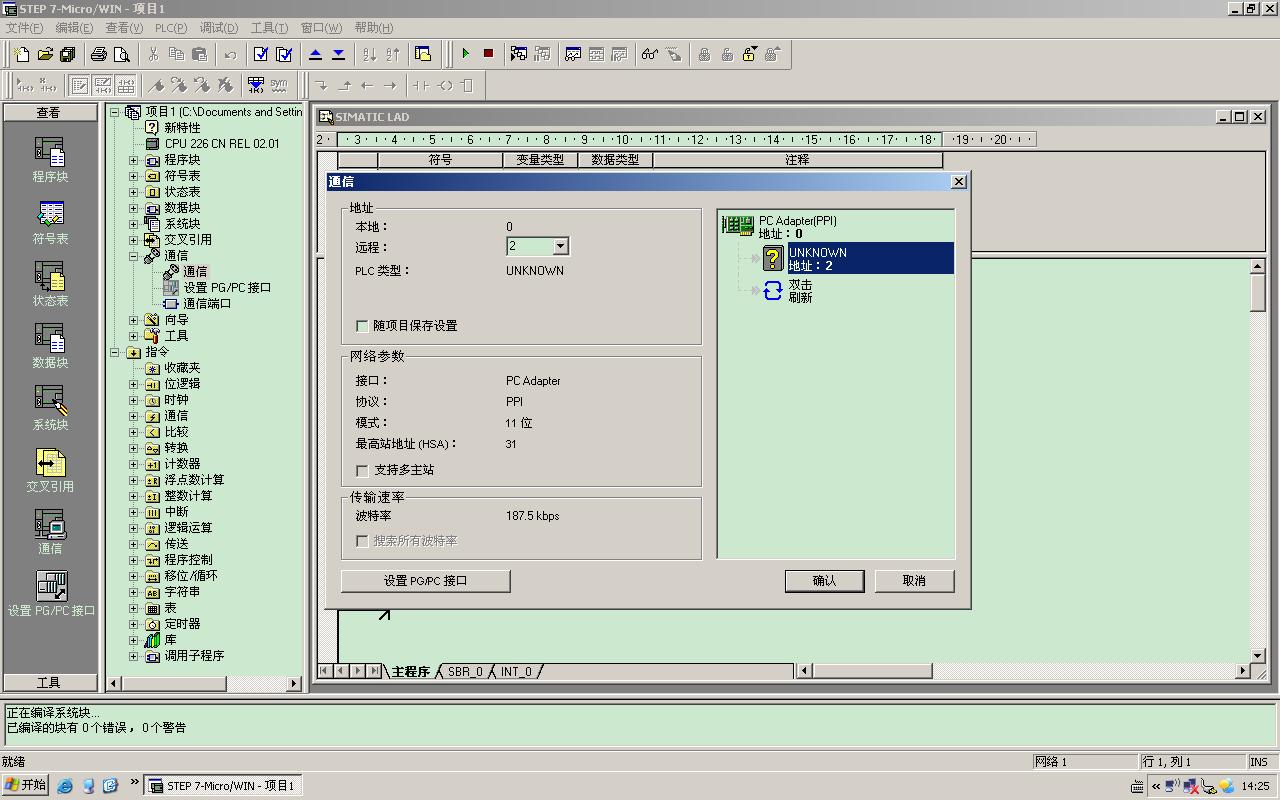The height and width of the screenshot is (800, 1280).
Task: Click the 取消 button in the dialog
Action: (x=914, y=581)
